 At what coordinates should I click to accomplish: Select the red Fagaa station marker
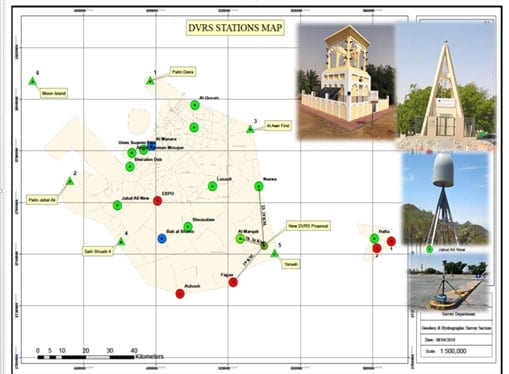pos(233,282)
